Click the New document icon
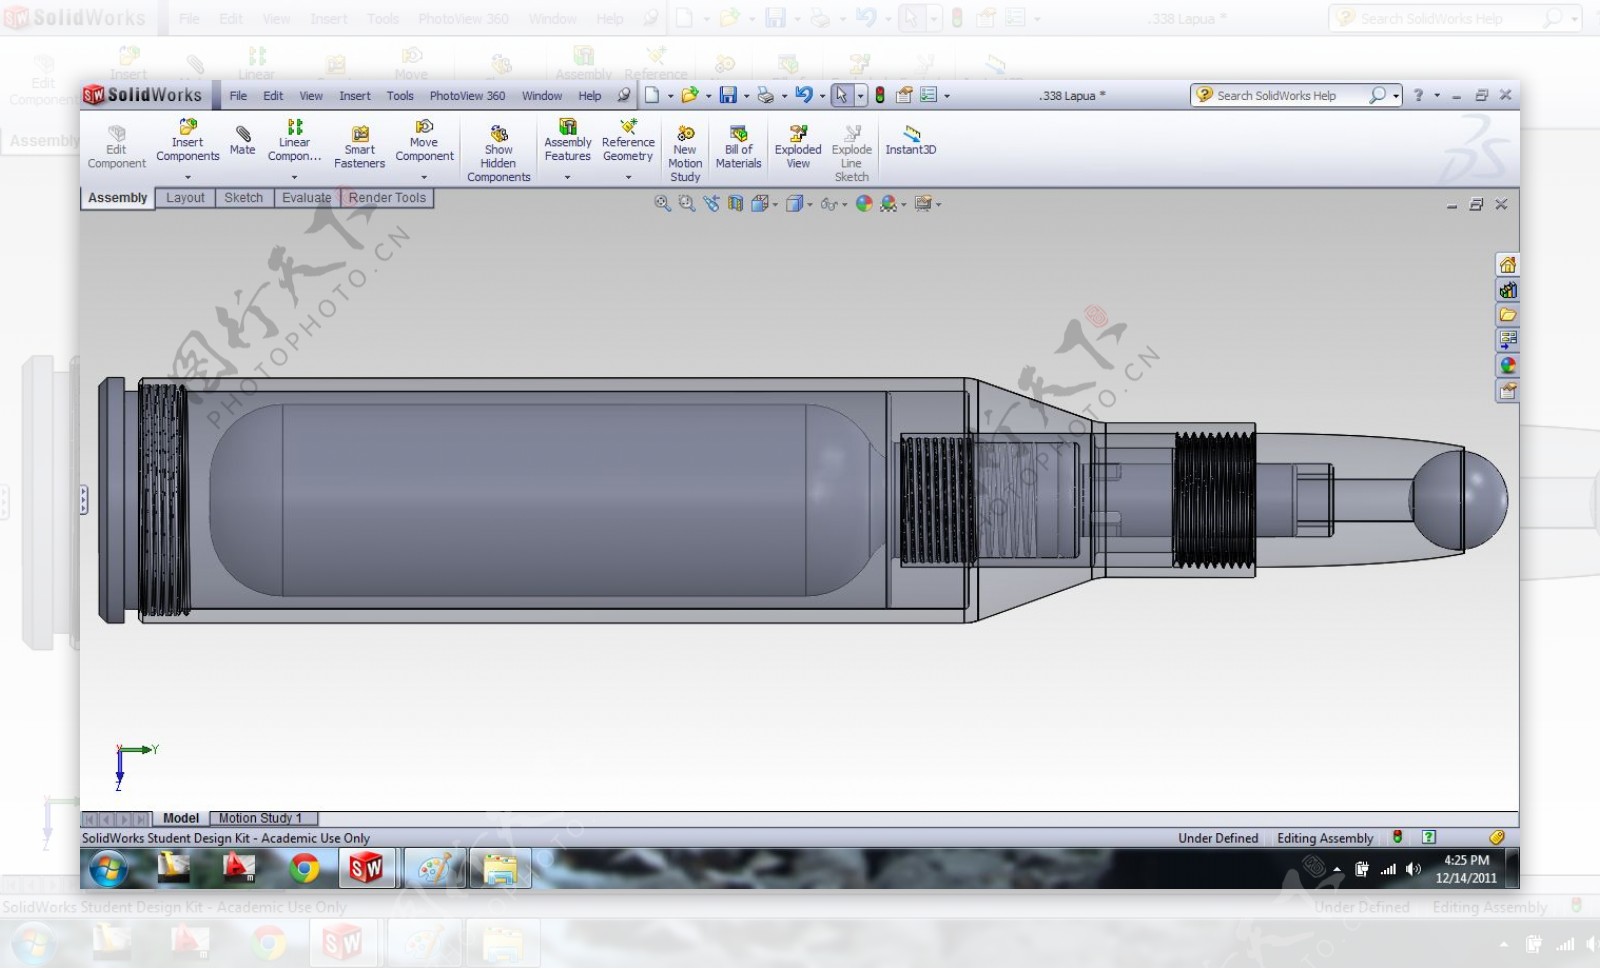Image resolution: width=1600 pixels, height=969 pixels. pyautogui.click(x=652, y=95)
